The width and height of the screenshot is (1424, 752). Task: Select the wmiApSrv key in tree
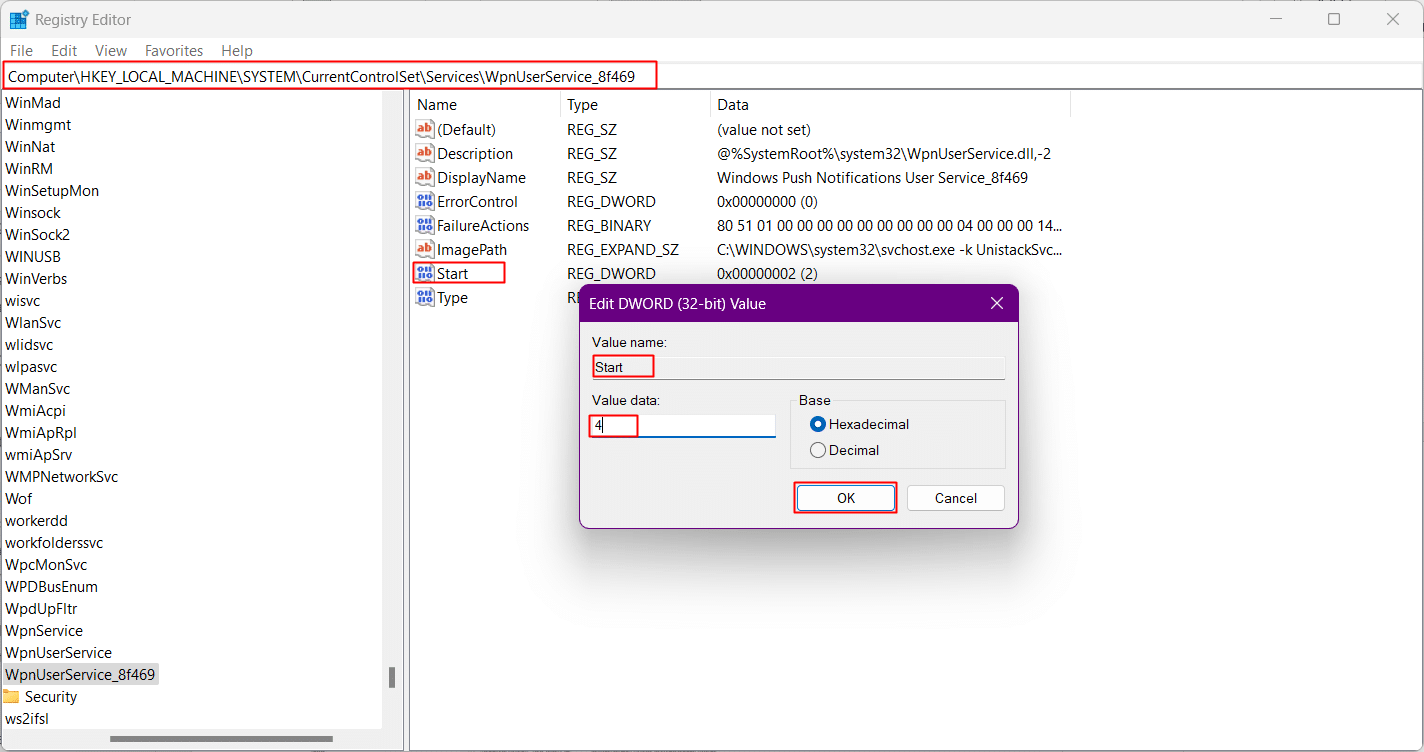coord(39,454)
